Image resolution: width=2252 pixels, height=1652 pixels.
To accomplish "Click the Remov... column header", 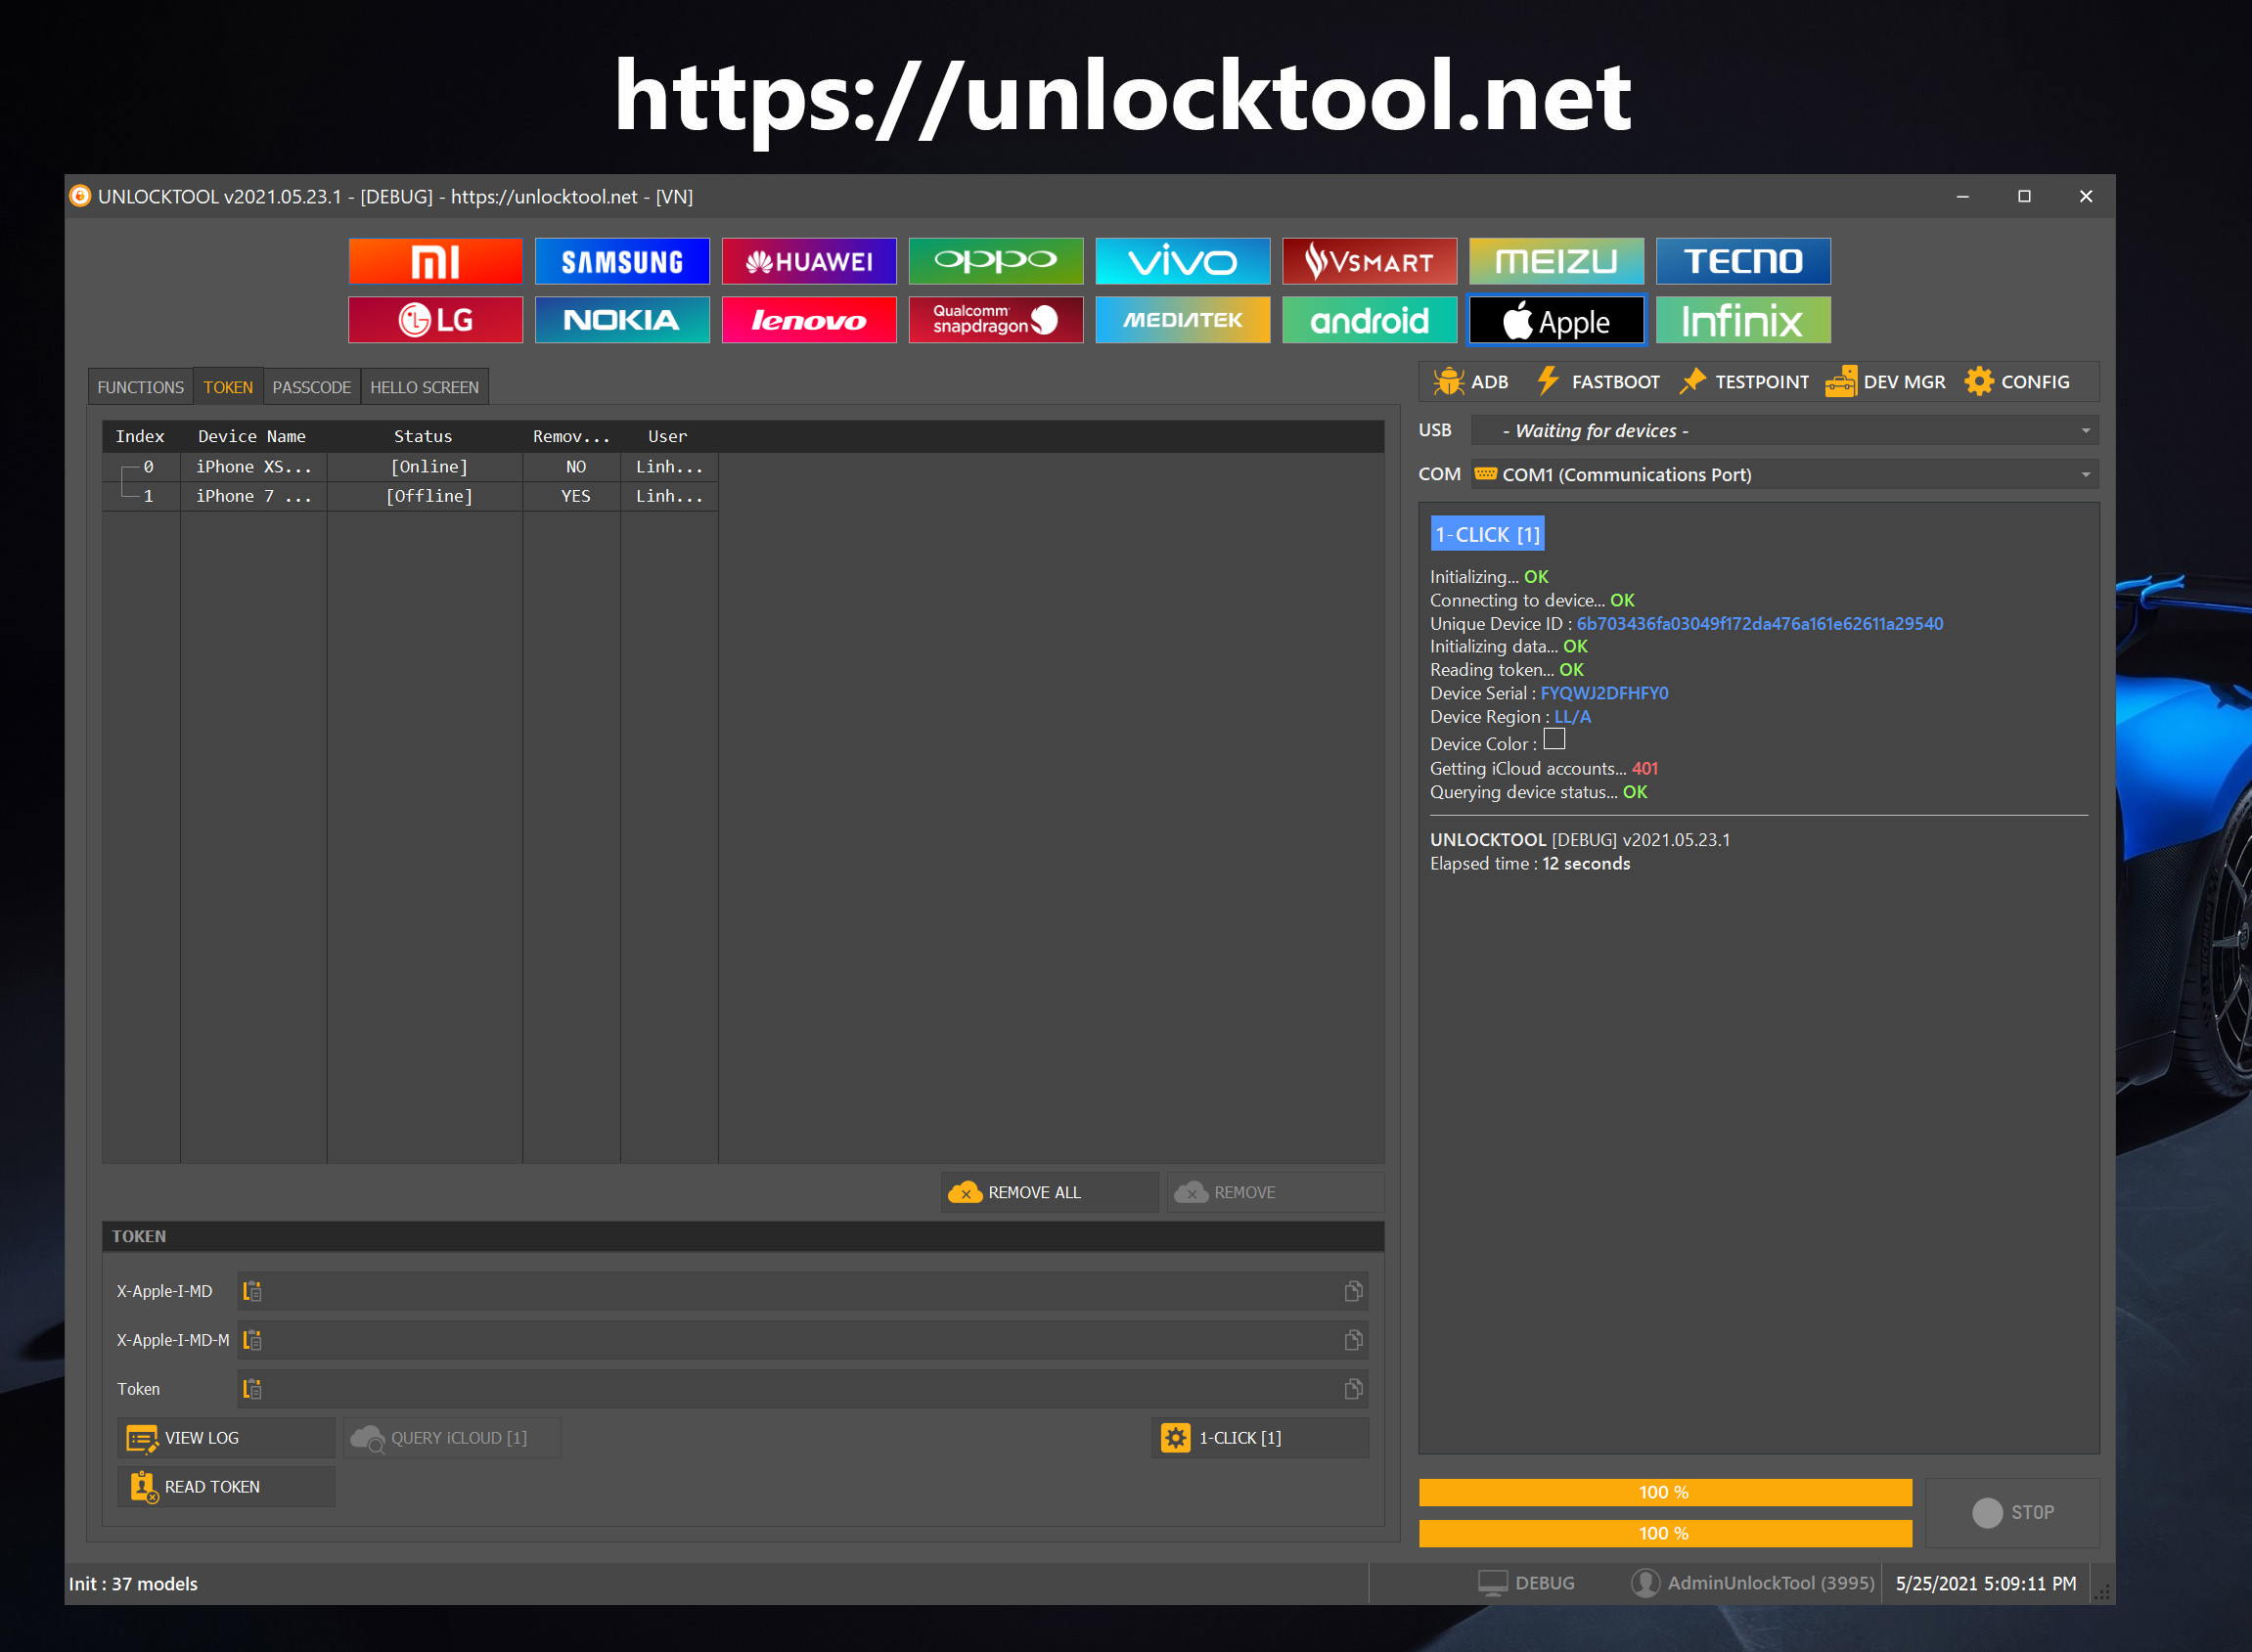I will 571,436.
